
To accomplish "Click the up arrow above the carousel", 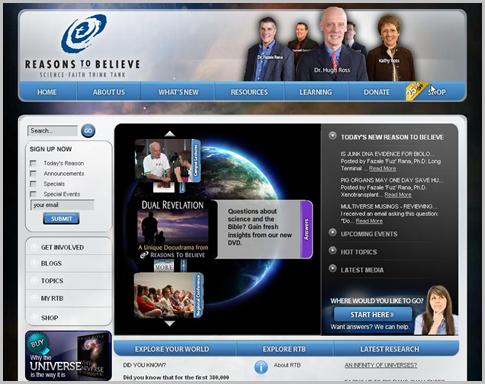I will pyautogui.click(x=170, y=134).
